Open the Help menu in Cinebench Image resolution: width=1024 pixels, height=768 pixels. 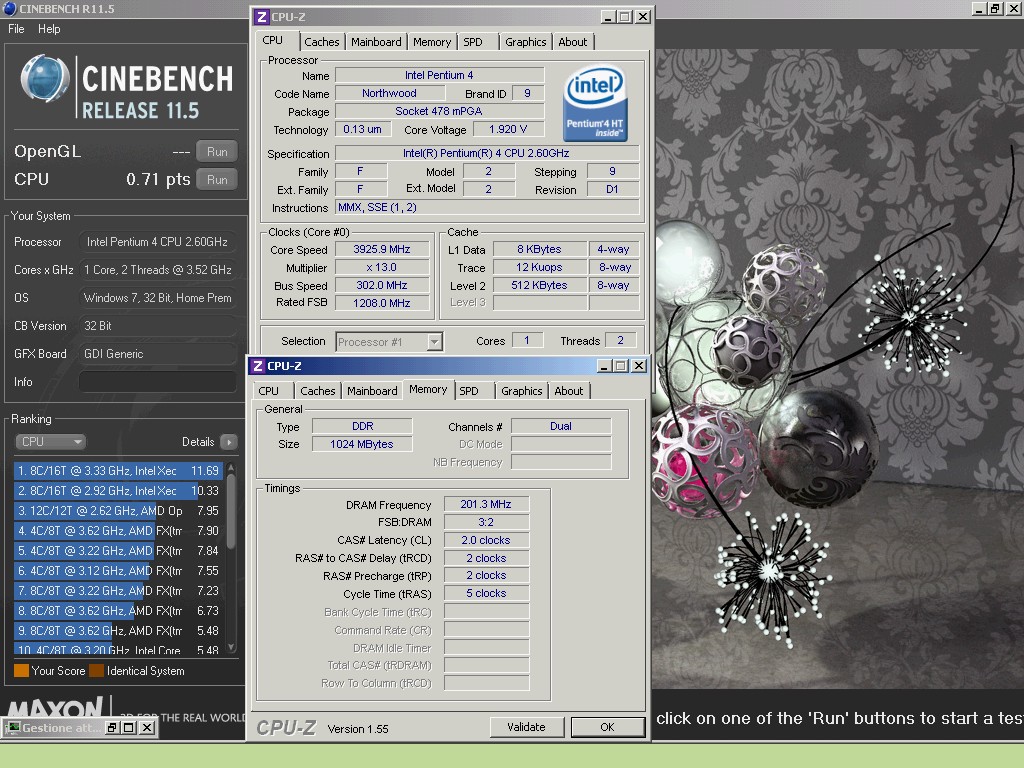[x=49, y=29]
